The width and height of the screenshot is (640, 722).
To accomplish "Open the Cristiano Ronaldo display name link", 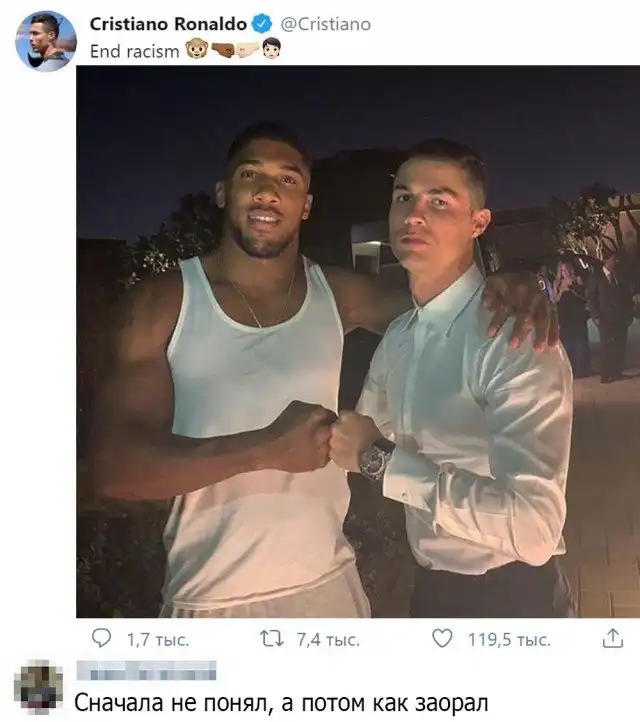I will pos(167,24).
